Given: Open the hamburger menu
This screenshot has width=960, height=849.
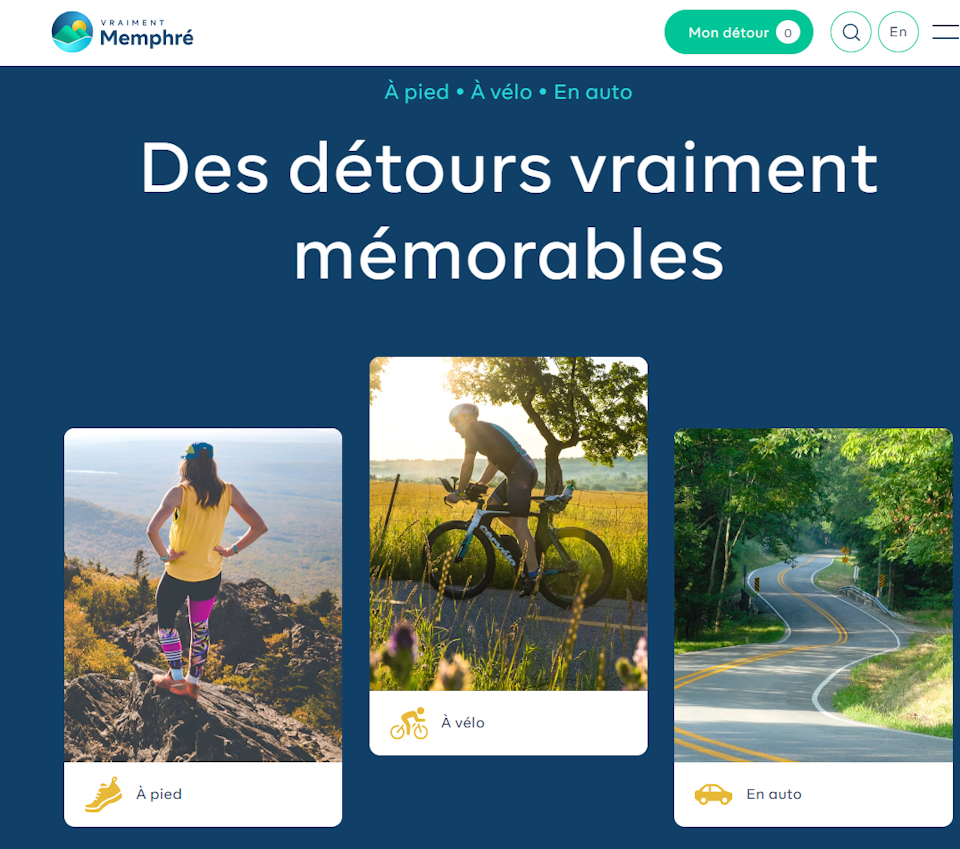Looking at the screenshot, I should [x=945, y=32].
